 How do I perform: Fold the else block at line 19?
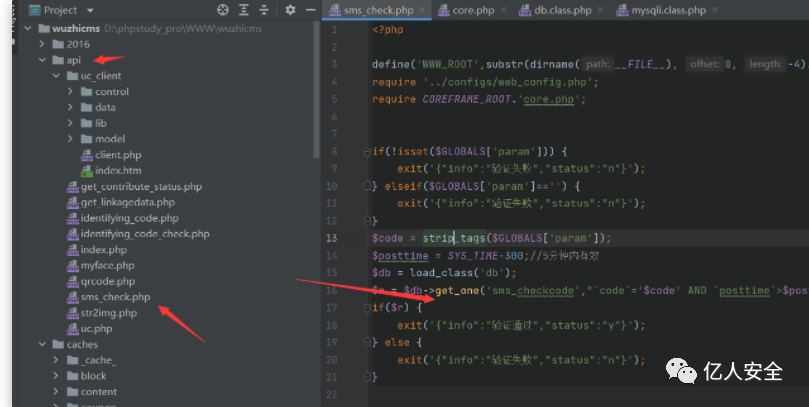[x=367, y=342]
